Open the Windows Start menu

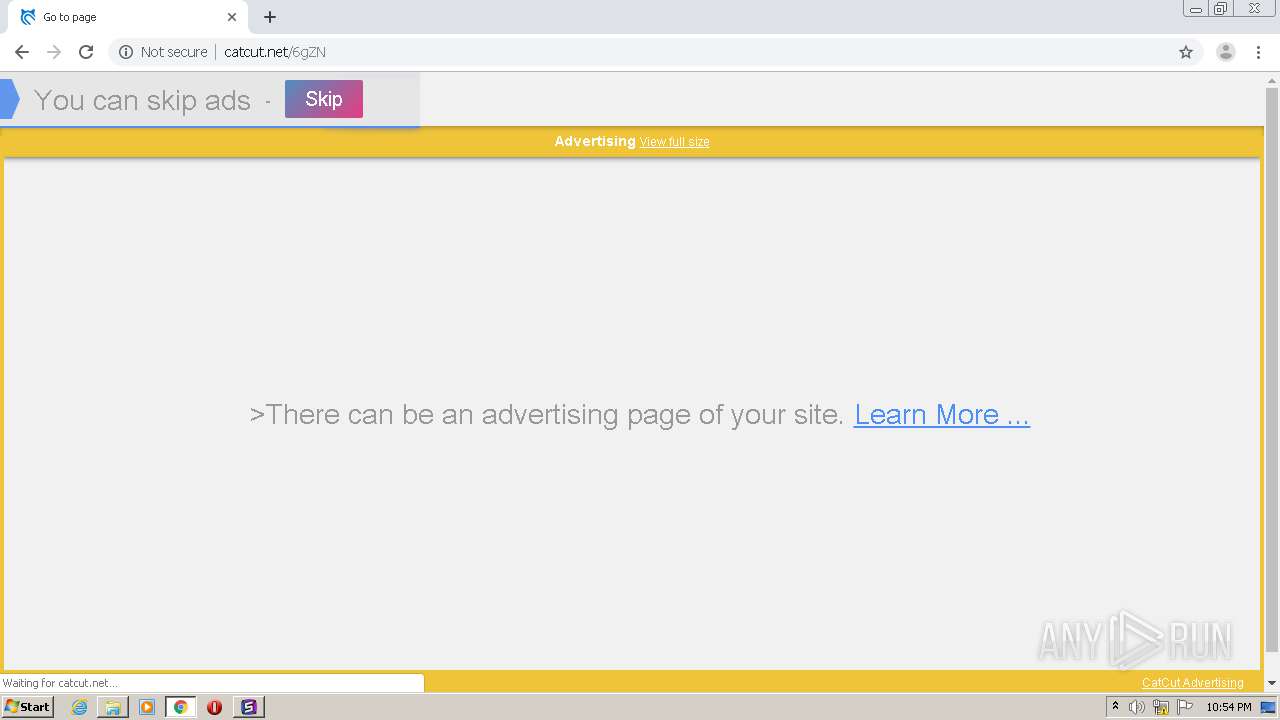27,707
